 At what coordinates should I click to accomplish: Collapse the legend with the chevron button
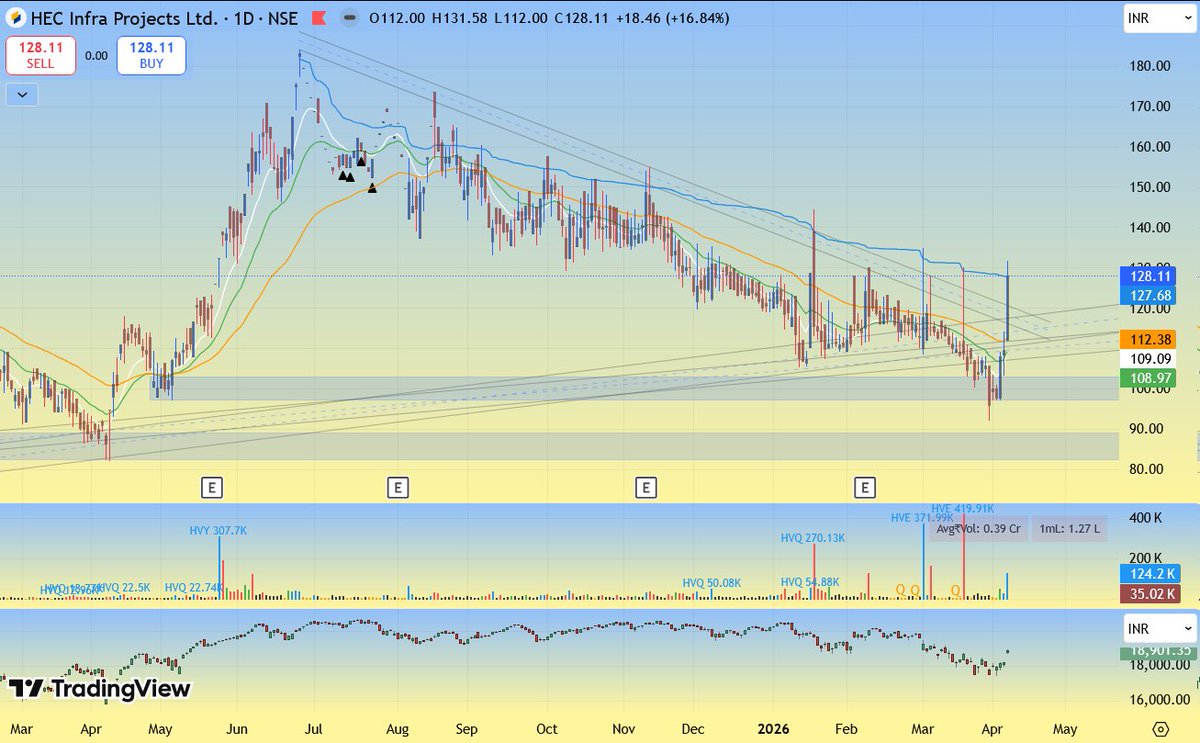[x=22, y=95]
